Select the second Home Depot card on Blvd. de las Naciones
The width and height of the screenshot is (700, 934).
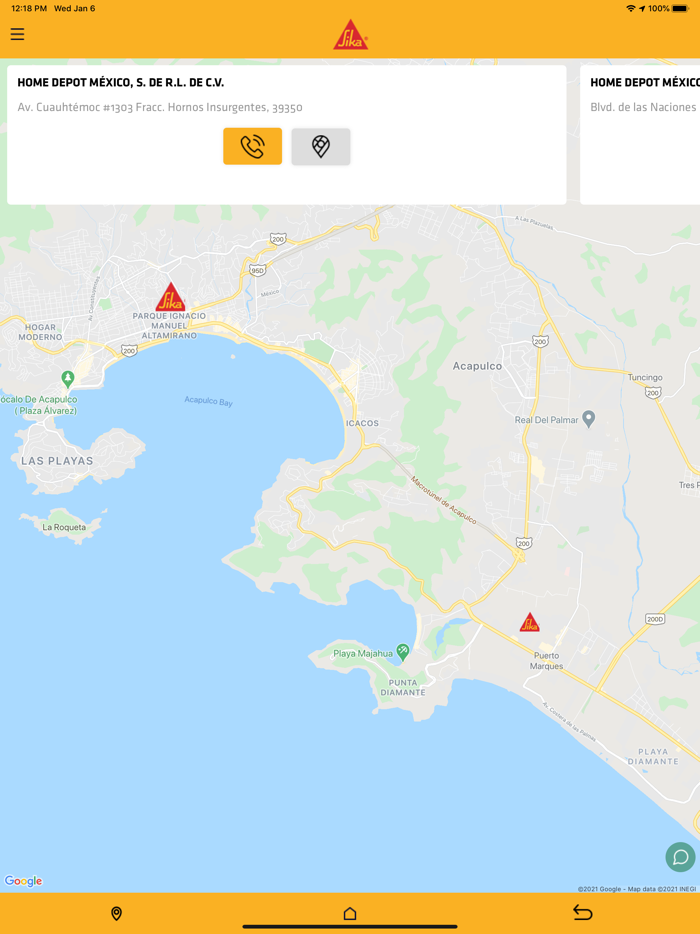click(x=640, y=135)
